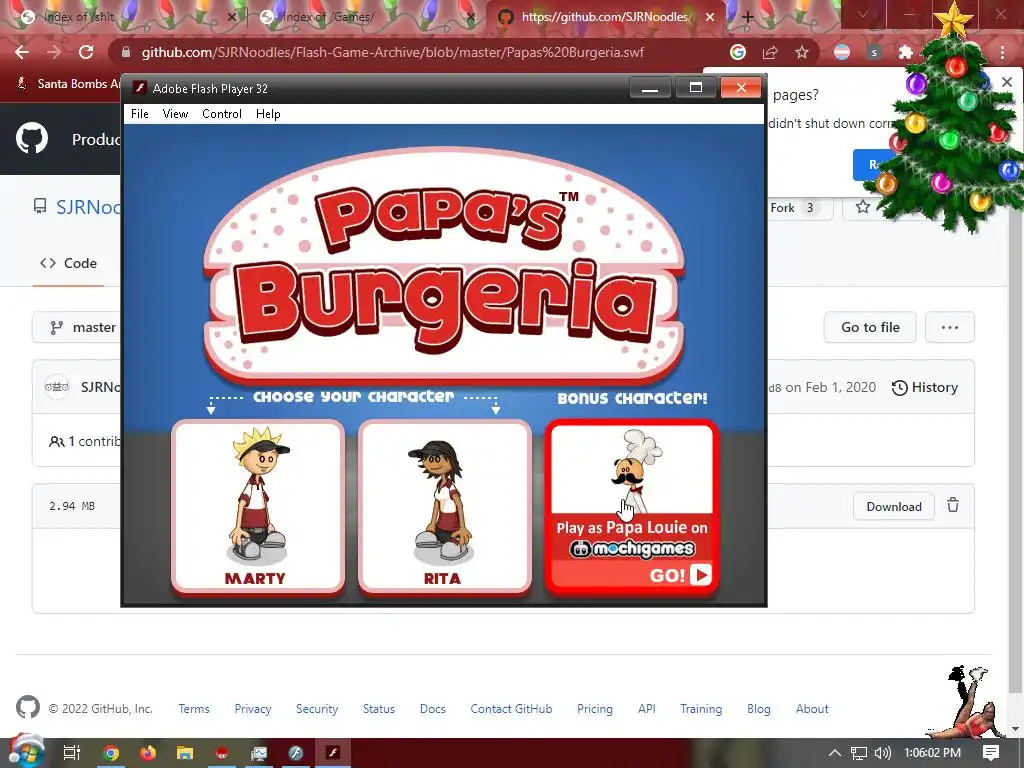Image resolution: width=1024 pixels, height=768 pixels.
Task: Open the Extensions puzzle-piece menu
Action: [x=905, y=52]
